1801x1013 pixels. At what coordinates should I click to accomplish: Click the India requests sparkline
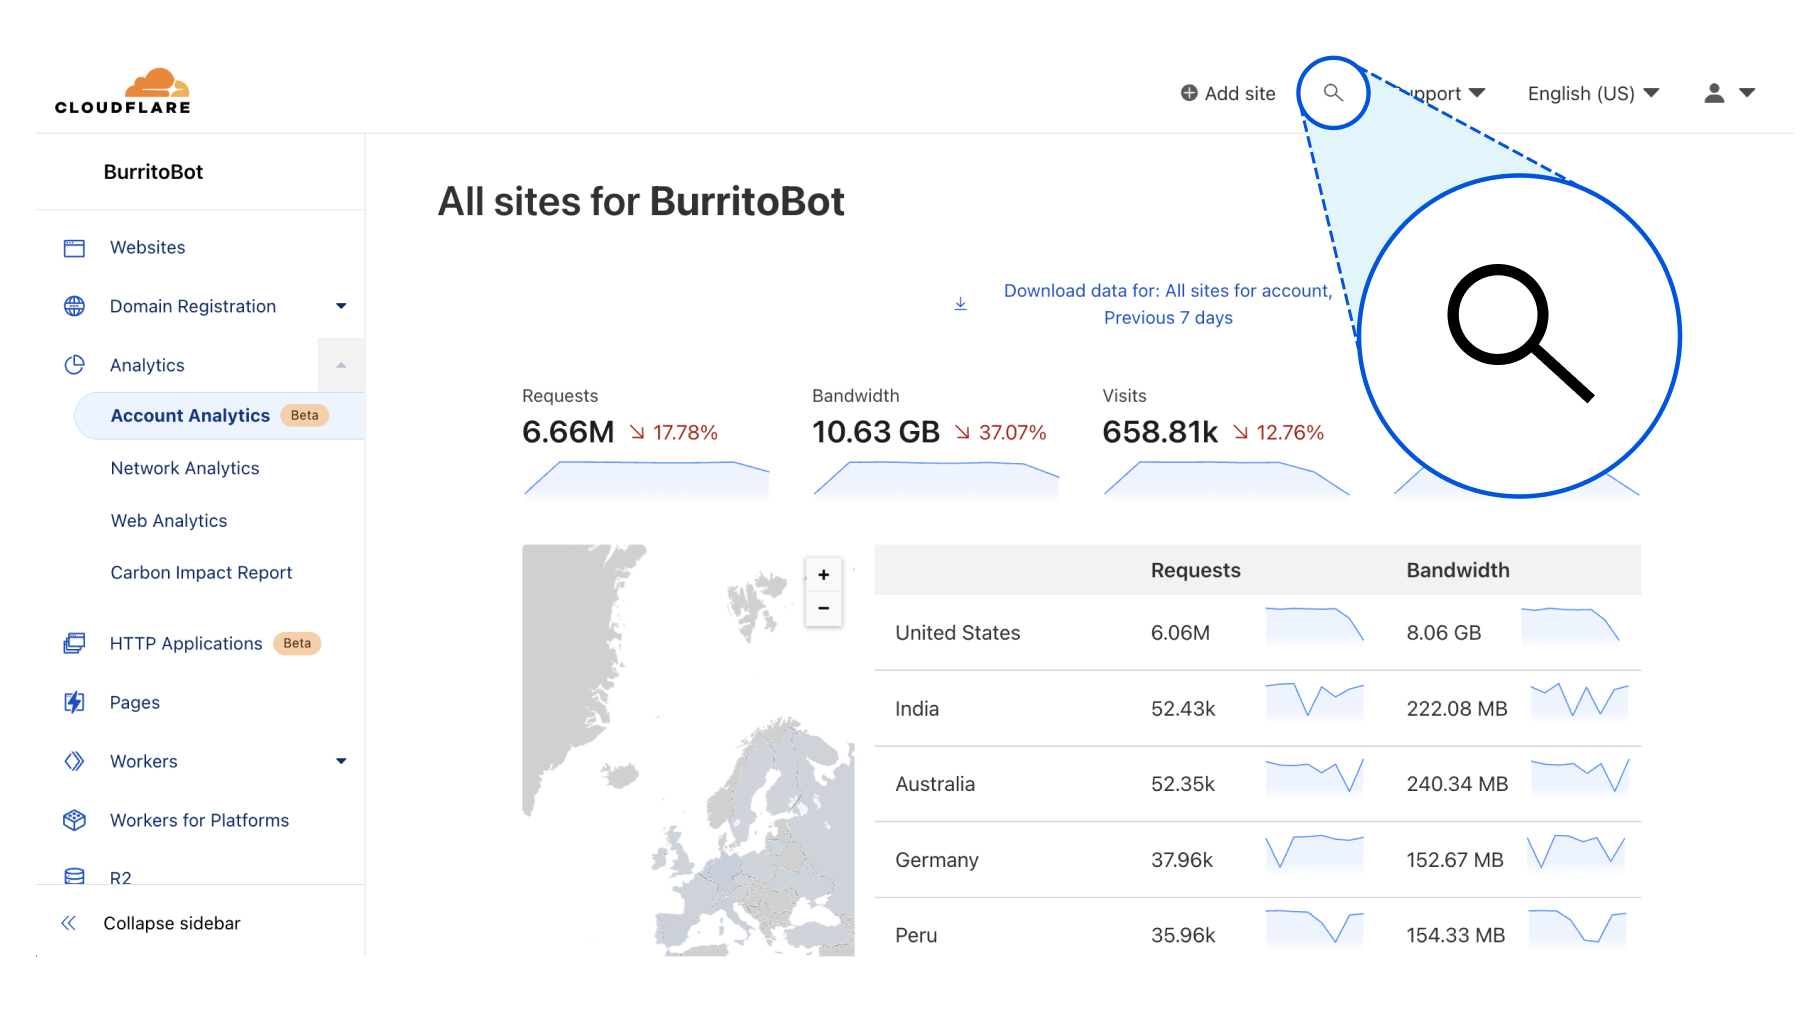click(1314, 700)
